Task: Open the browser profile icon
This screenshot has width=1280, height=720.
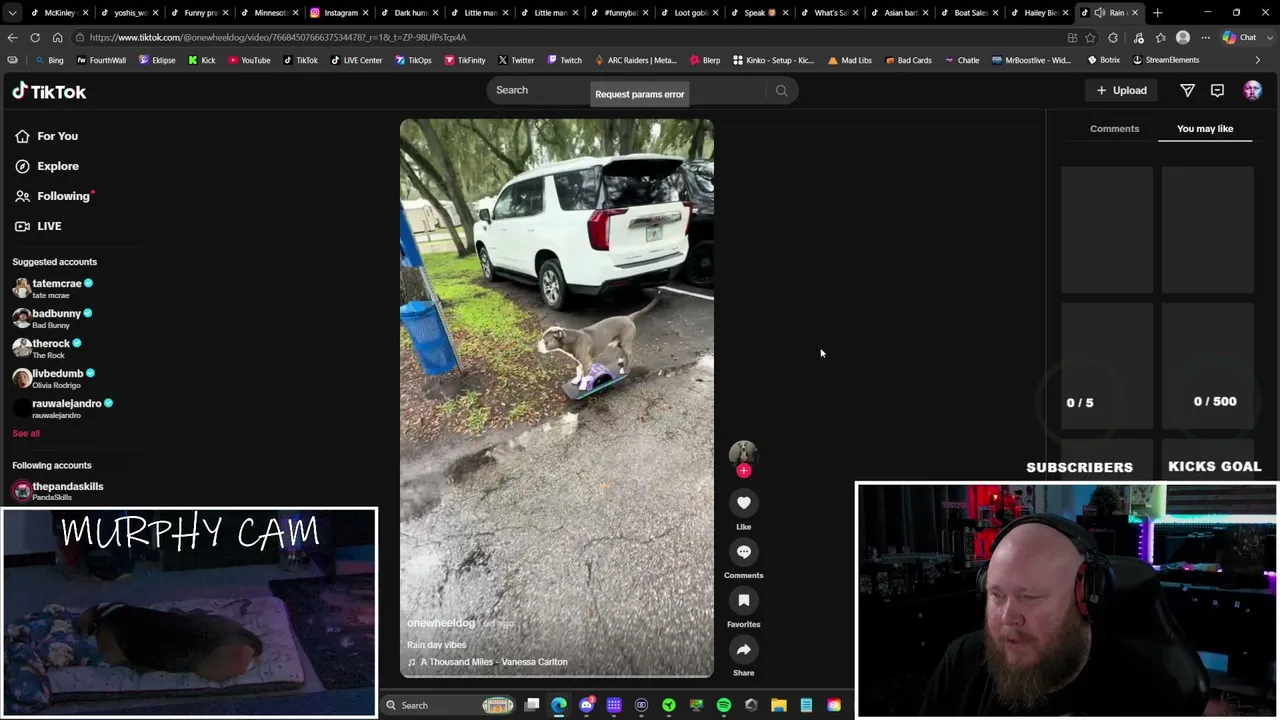Action: pyautogui.click(x=1183, y=38)
